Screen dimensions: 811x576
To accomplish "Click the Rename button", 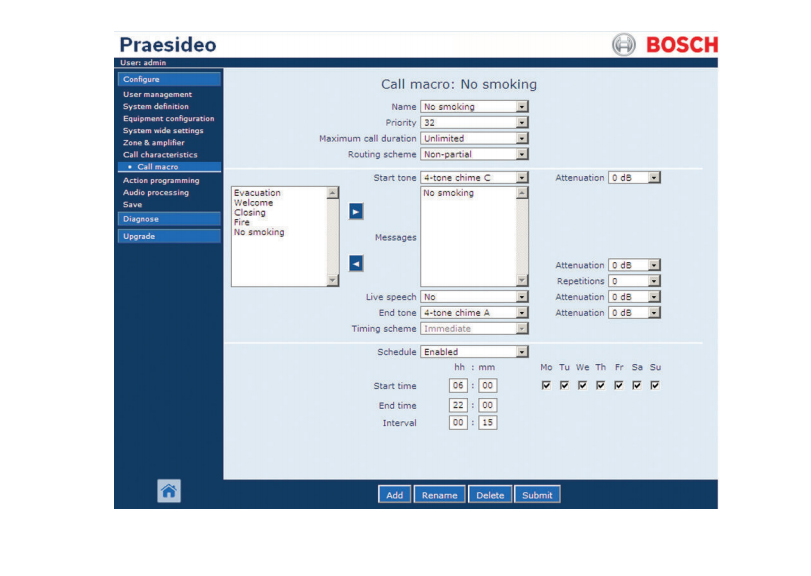I will (x=439, y=495).
